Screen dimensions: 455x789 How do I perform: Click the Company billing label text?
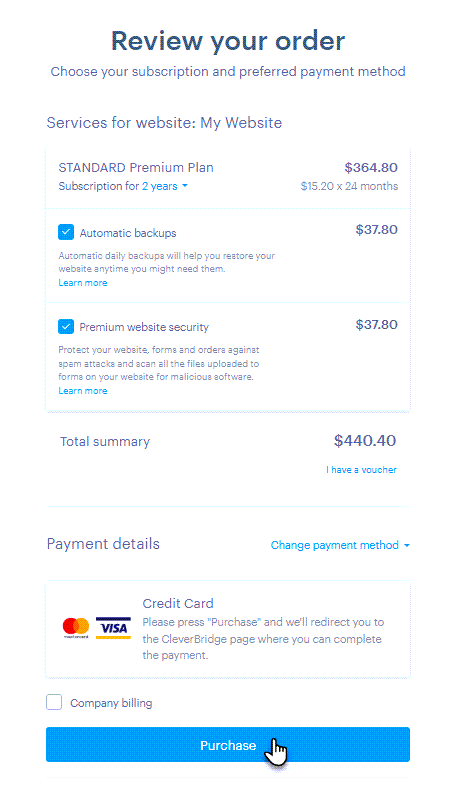[111, 703]
